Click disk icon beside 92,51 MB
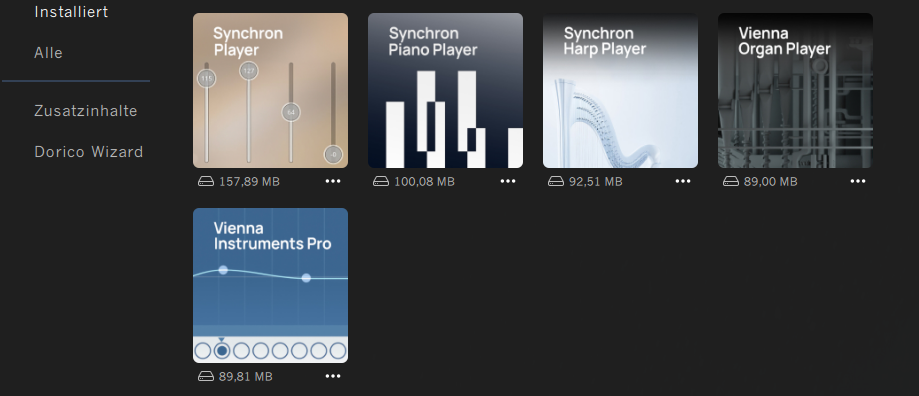The image size is (919, 396). point(556,182)
